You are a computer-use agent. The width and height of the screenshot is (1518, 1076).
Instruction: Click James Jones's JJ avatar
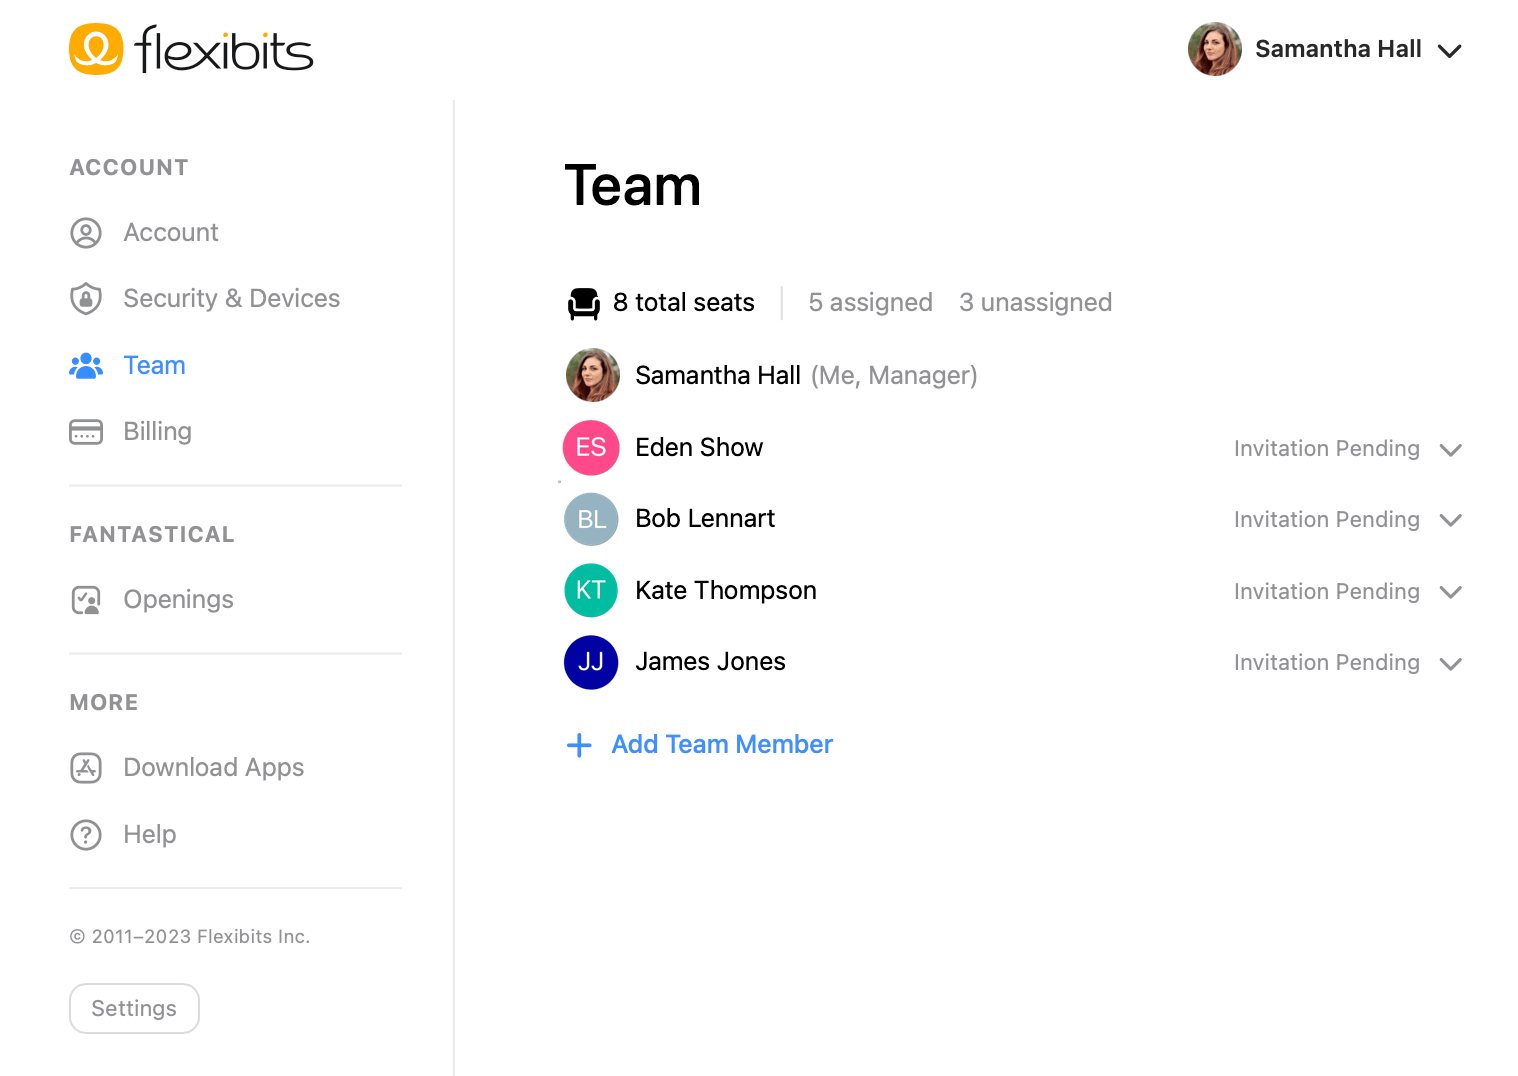tap(591, 662)
